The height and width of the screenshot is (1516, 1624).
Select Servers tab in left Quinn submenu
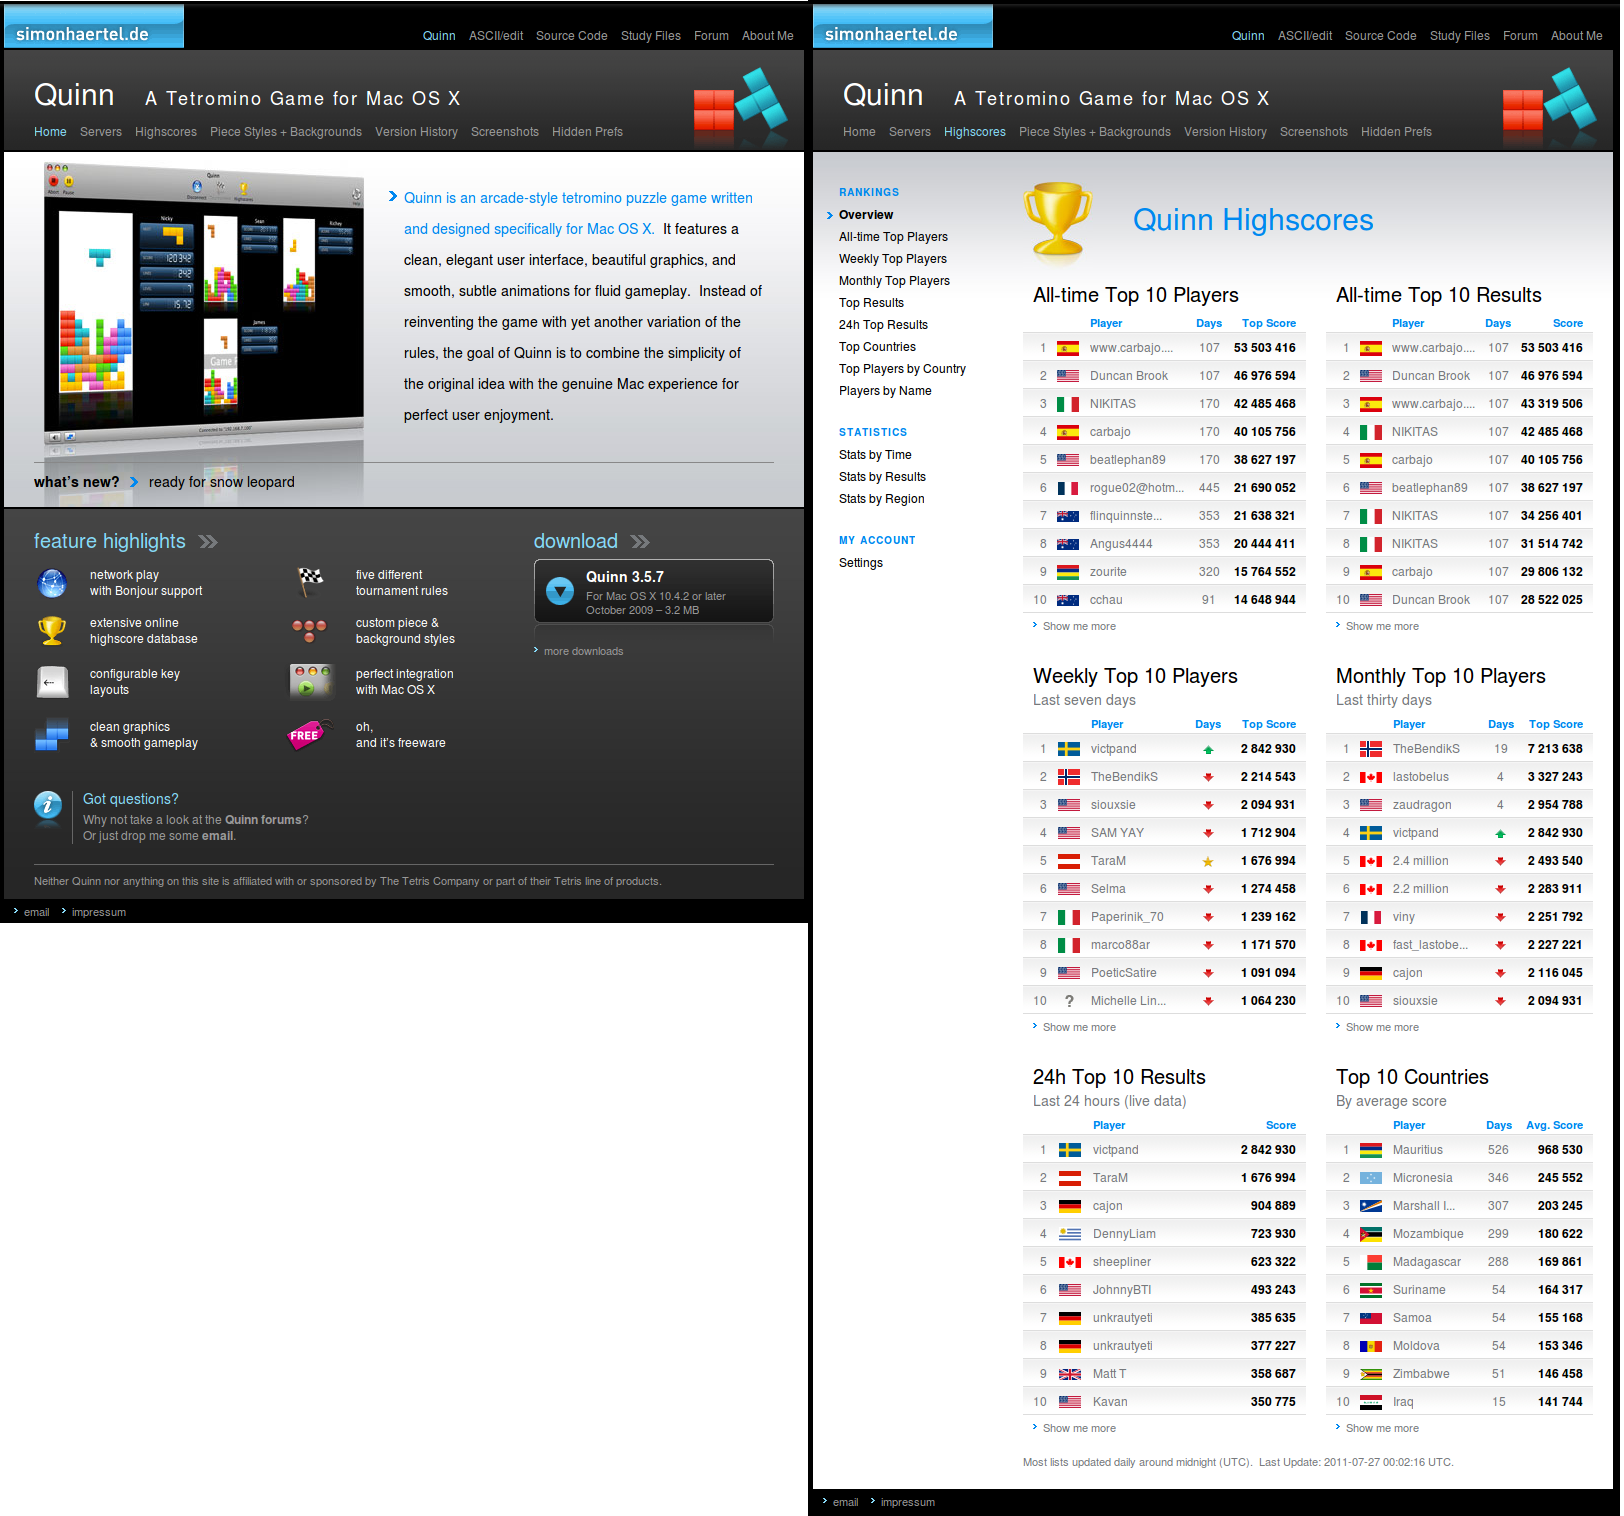pyautogui.click(x=101, y=132)
